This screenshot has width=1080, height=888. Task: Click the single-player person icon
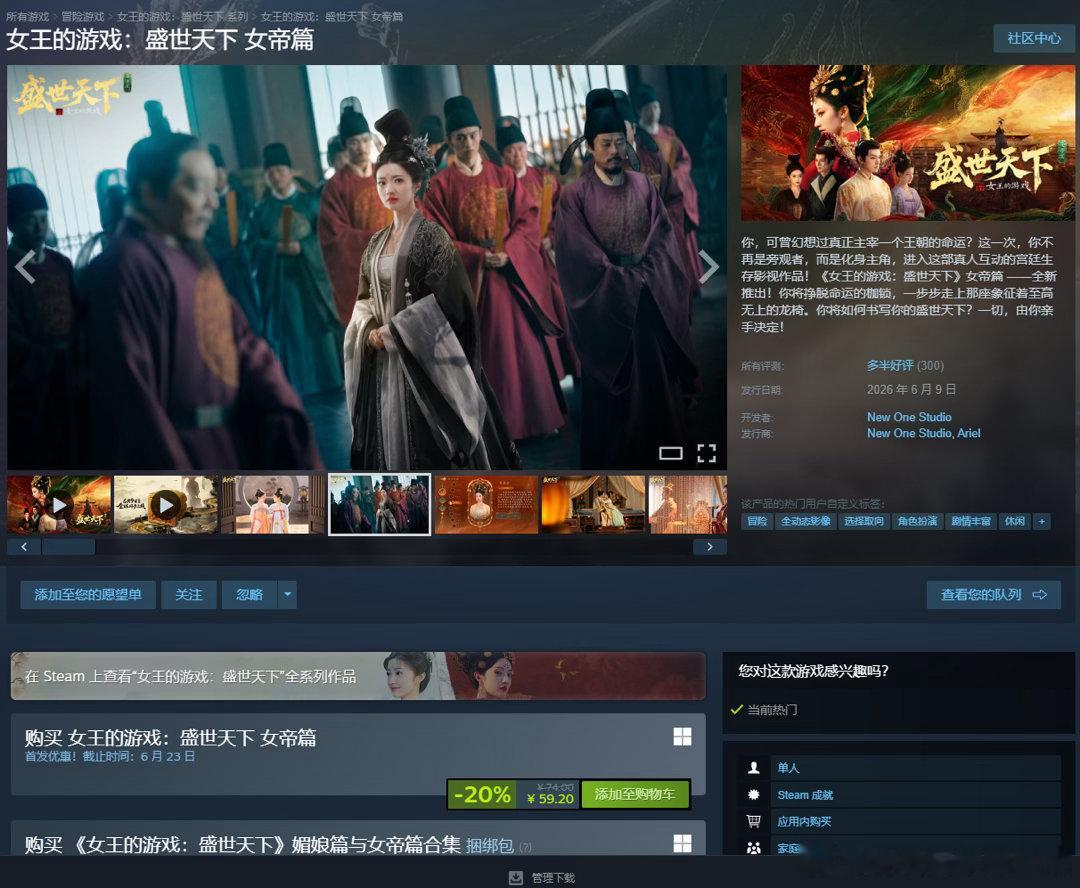[754, 767]
